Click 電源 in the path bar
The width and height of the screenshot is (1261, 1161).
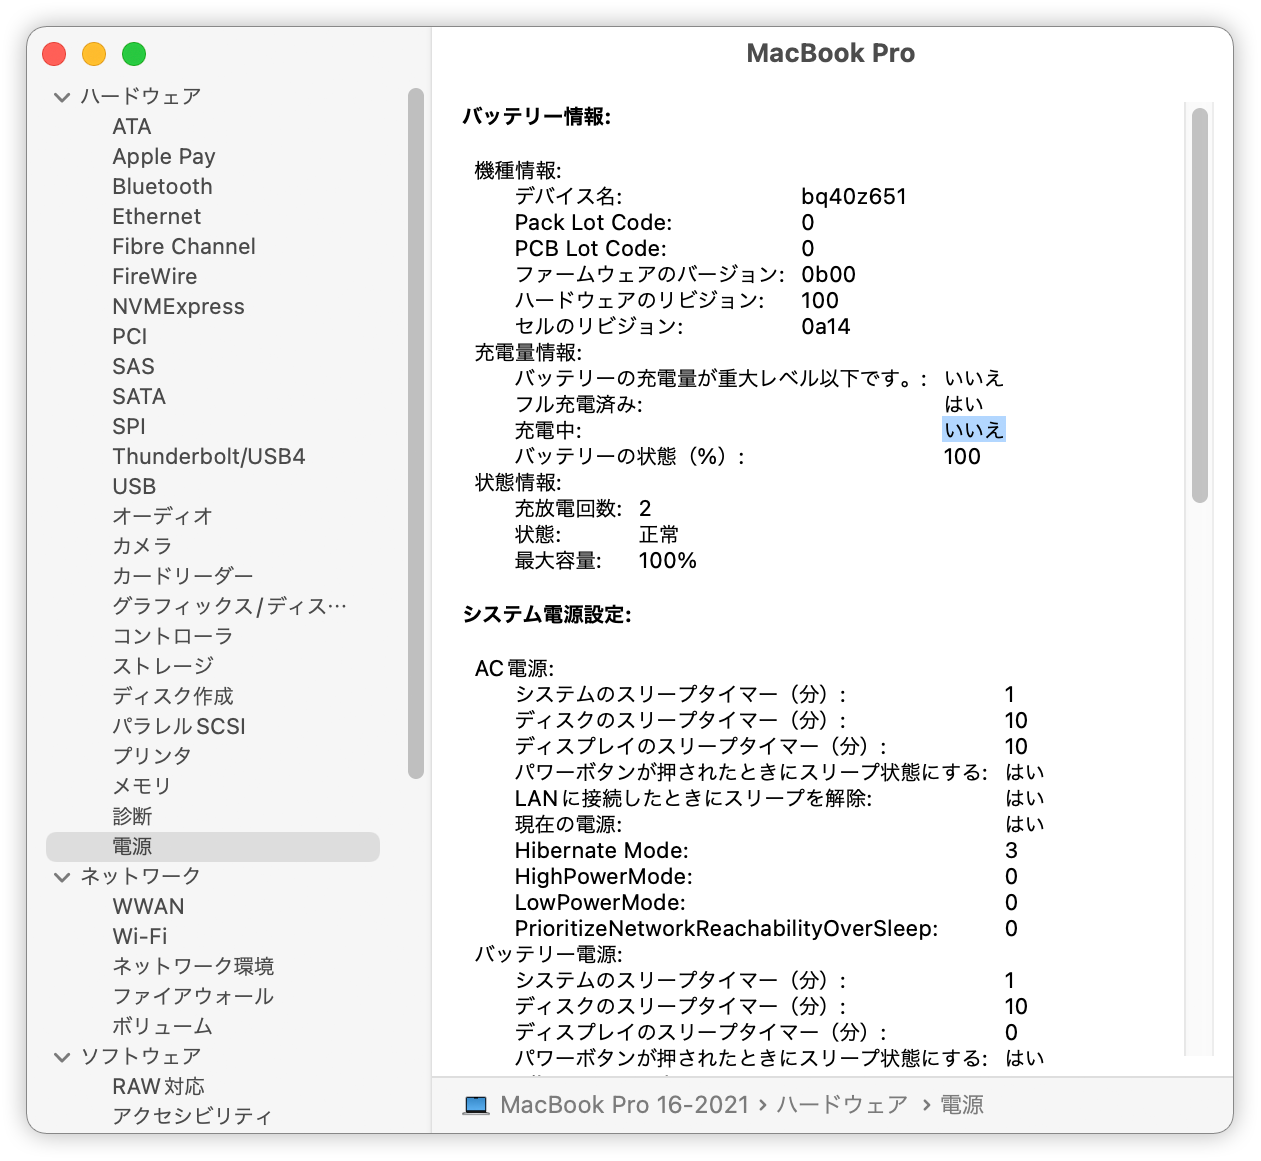tap(962, 1105)
